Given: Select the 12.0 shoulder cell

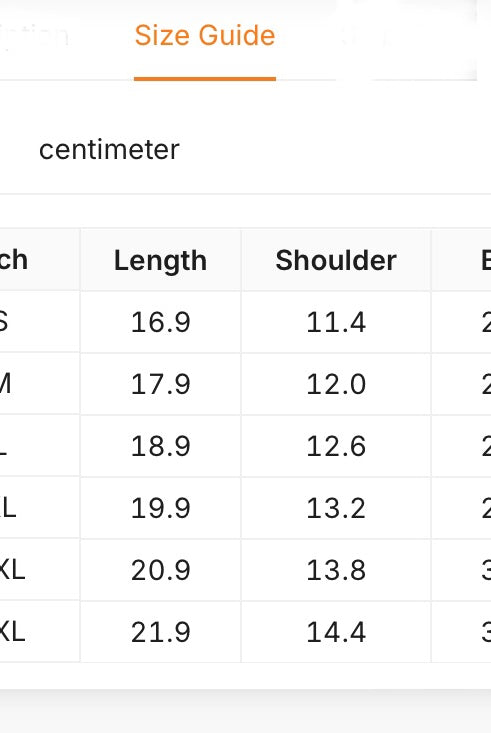Looking at the screenshot, I should pyautogui.click(x=336, y=384).
